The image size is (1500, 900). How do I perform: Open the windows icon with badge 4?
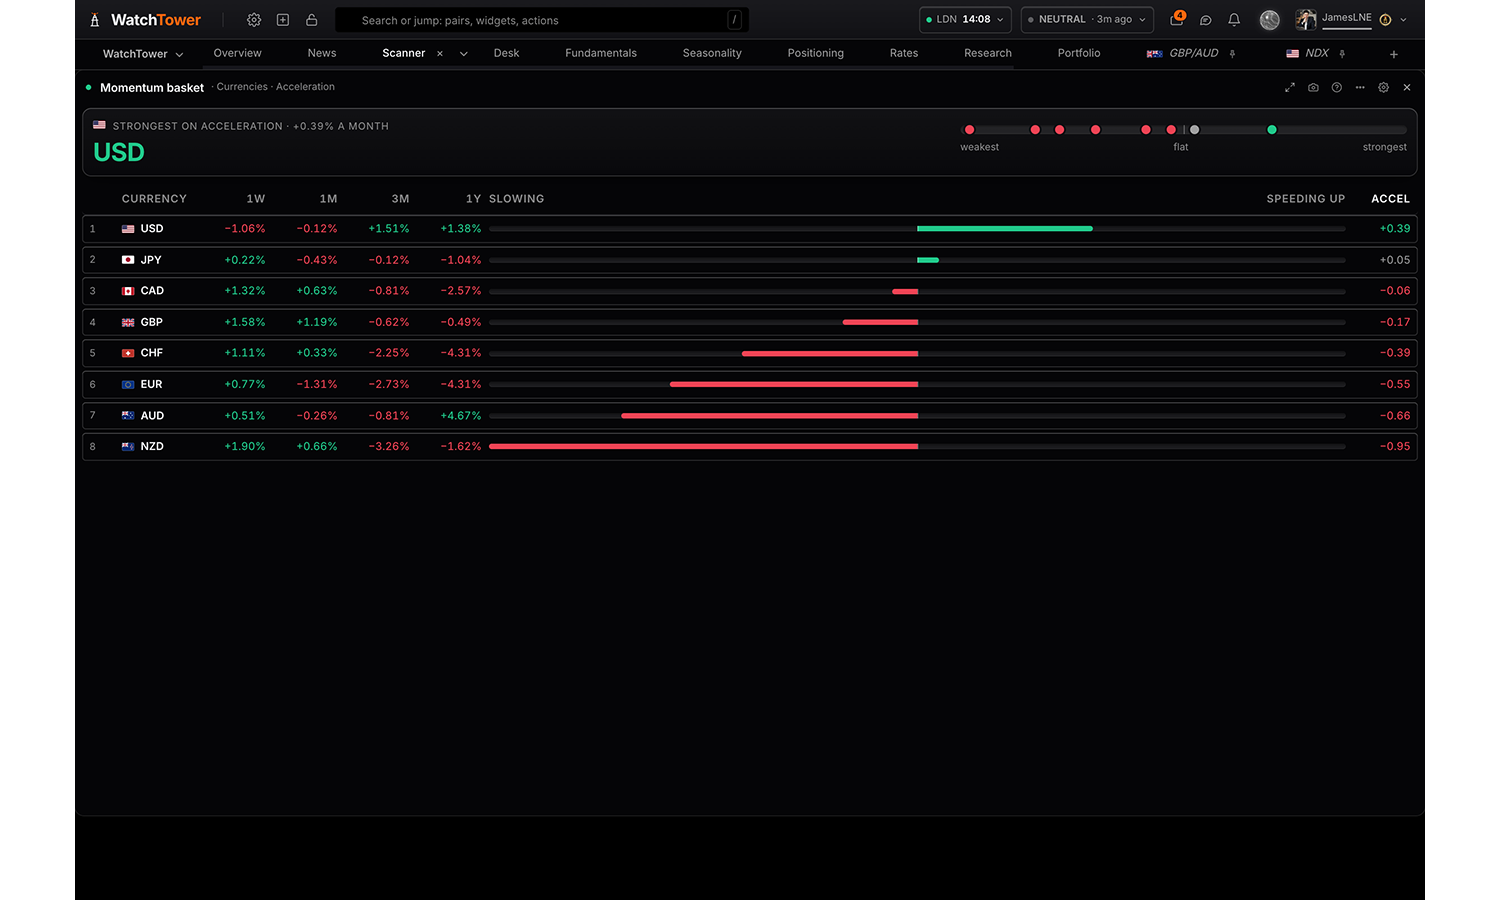point(1177,19)
